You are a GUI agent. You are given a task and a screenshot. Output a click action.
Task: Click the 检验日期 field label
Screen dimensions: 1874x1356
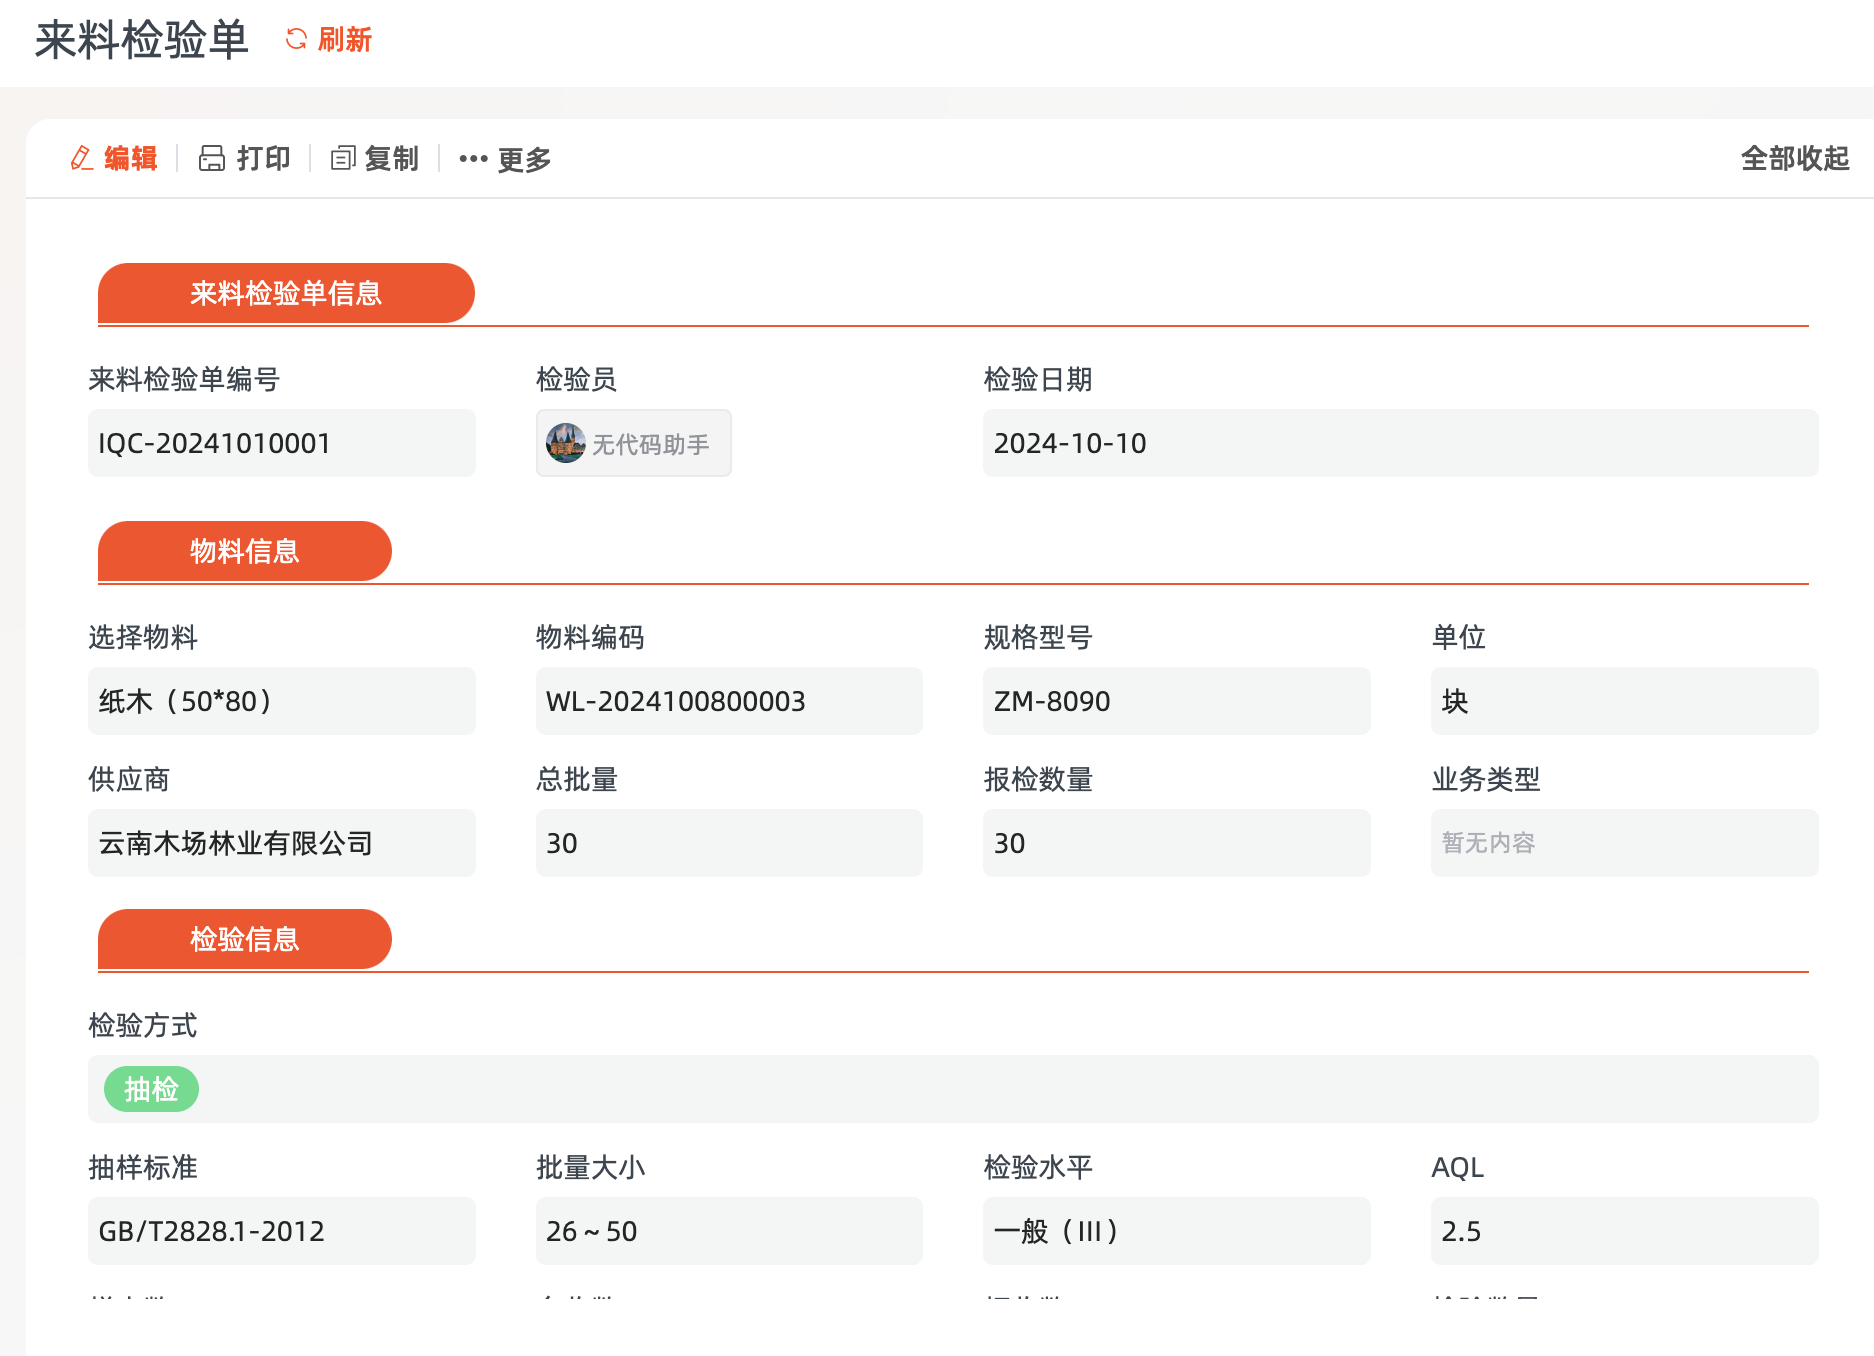tap(1038, 379)
